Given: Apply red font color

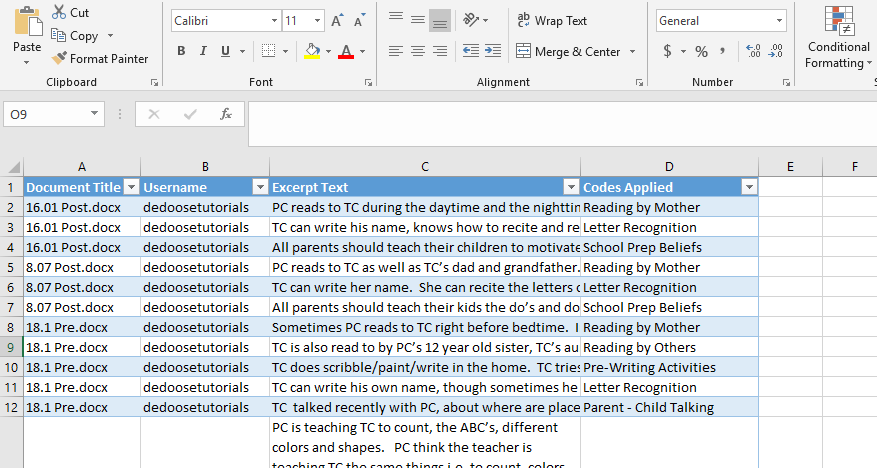Looking at the screenshot, I should (x=346, y=51).
